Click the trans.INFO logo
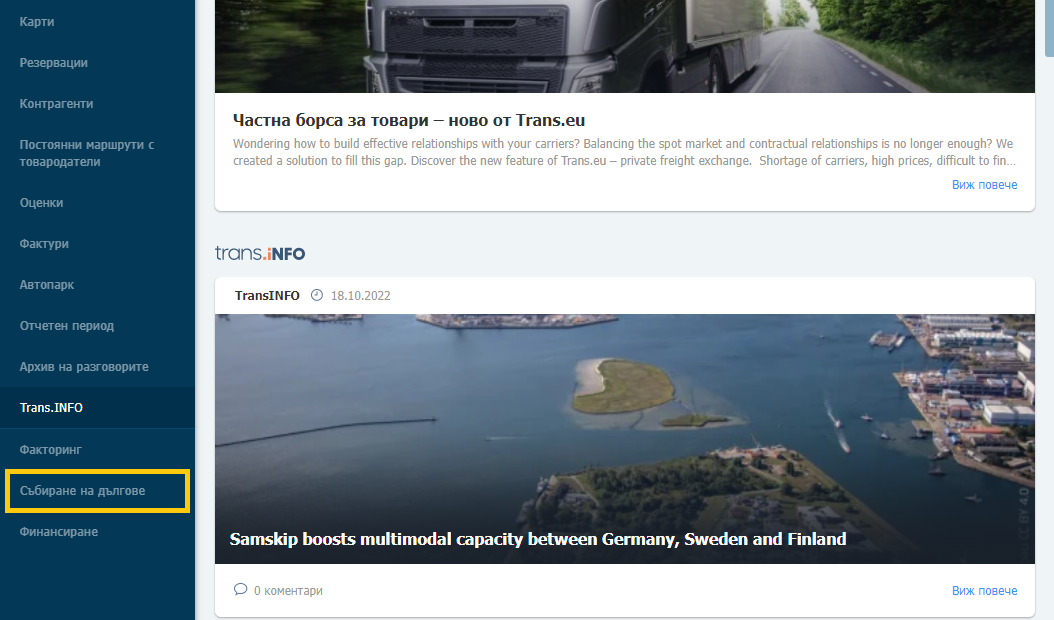The height and width of the screenshot is (620, 1054). (x=259, y=253)
